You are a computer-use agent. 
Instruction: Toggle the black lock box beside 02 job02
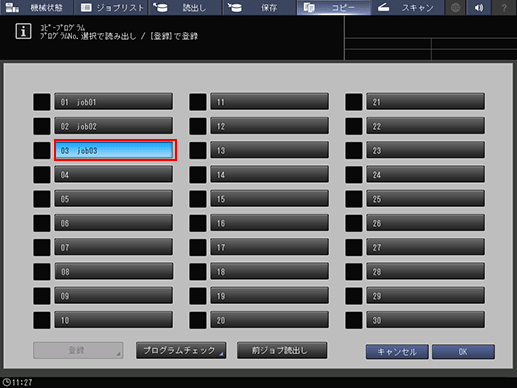pyautogui.click(x=42, y=126)
